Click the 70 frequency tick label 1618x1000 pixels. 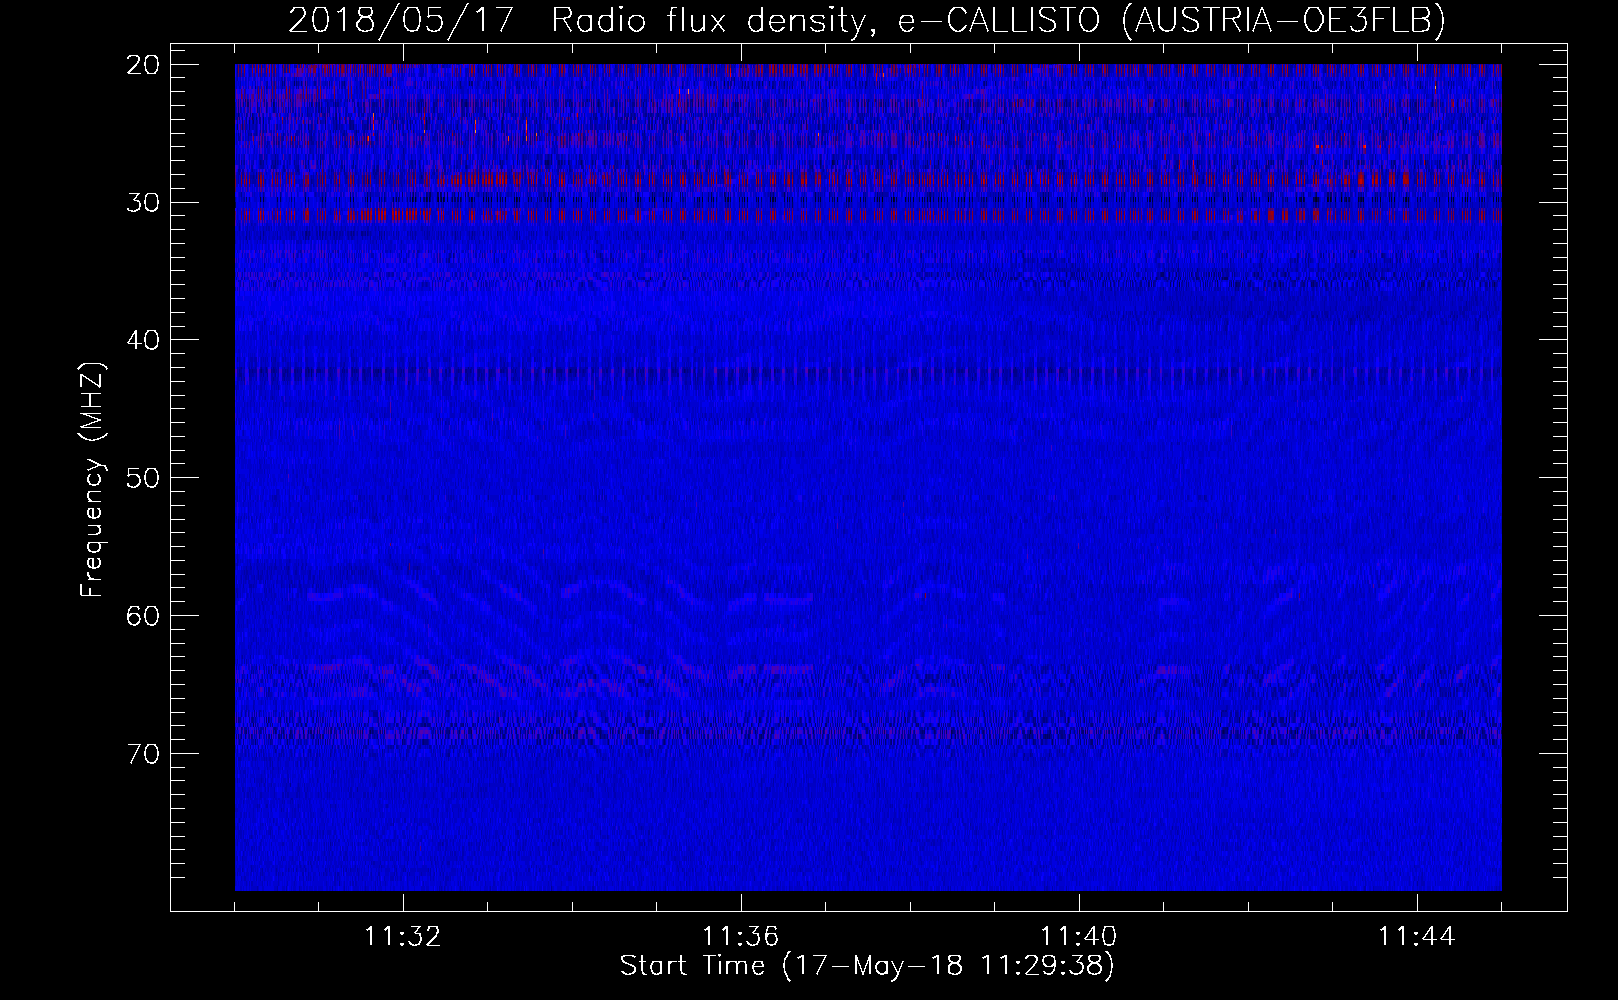(141, 753)
